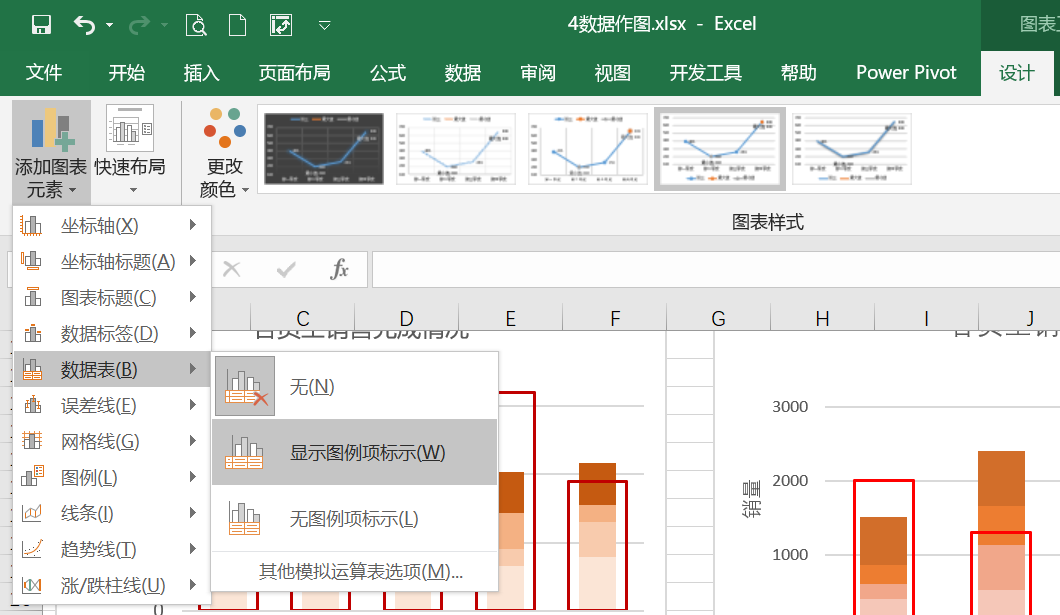Click the Undo arrow icon
The width and height of the screenshot is (1060, 615).
pos(85,25)
